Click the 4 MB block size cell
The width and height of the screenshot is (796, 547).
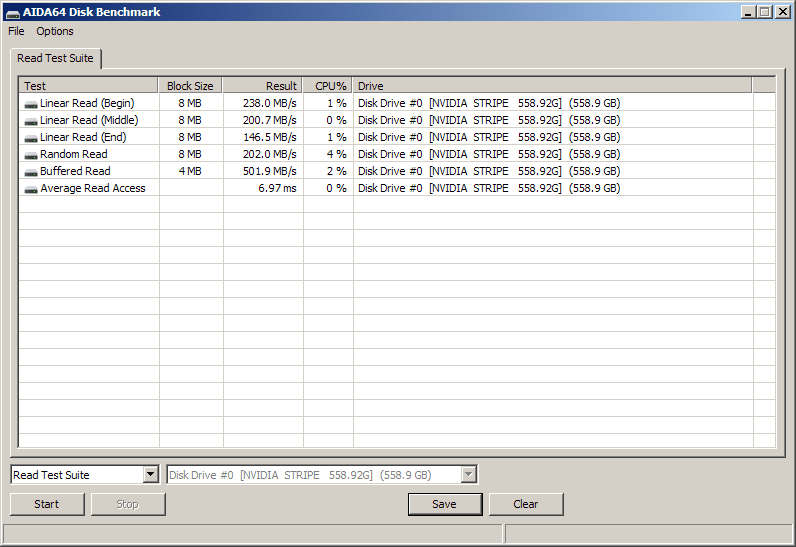click(x=190, y=171)
